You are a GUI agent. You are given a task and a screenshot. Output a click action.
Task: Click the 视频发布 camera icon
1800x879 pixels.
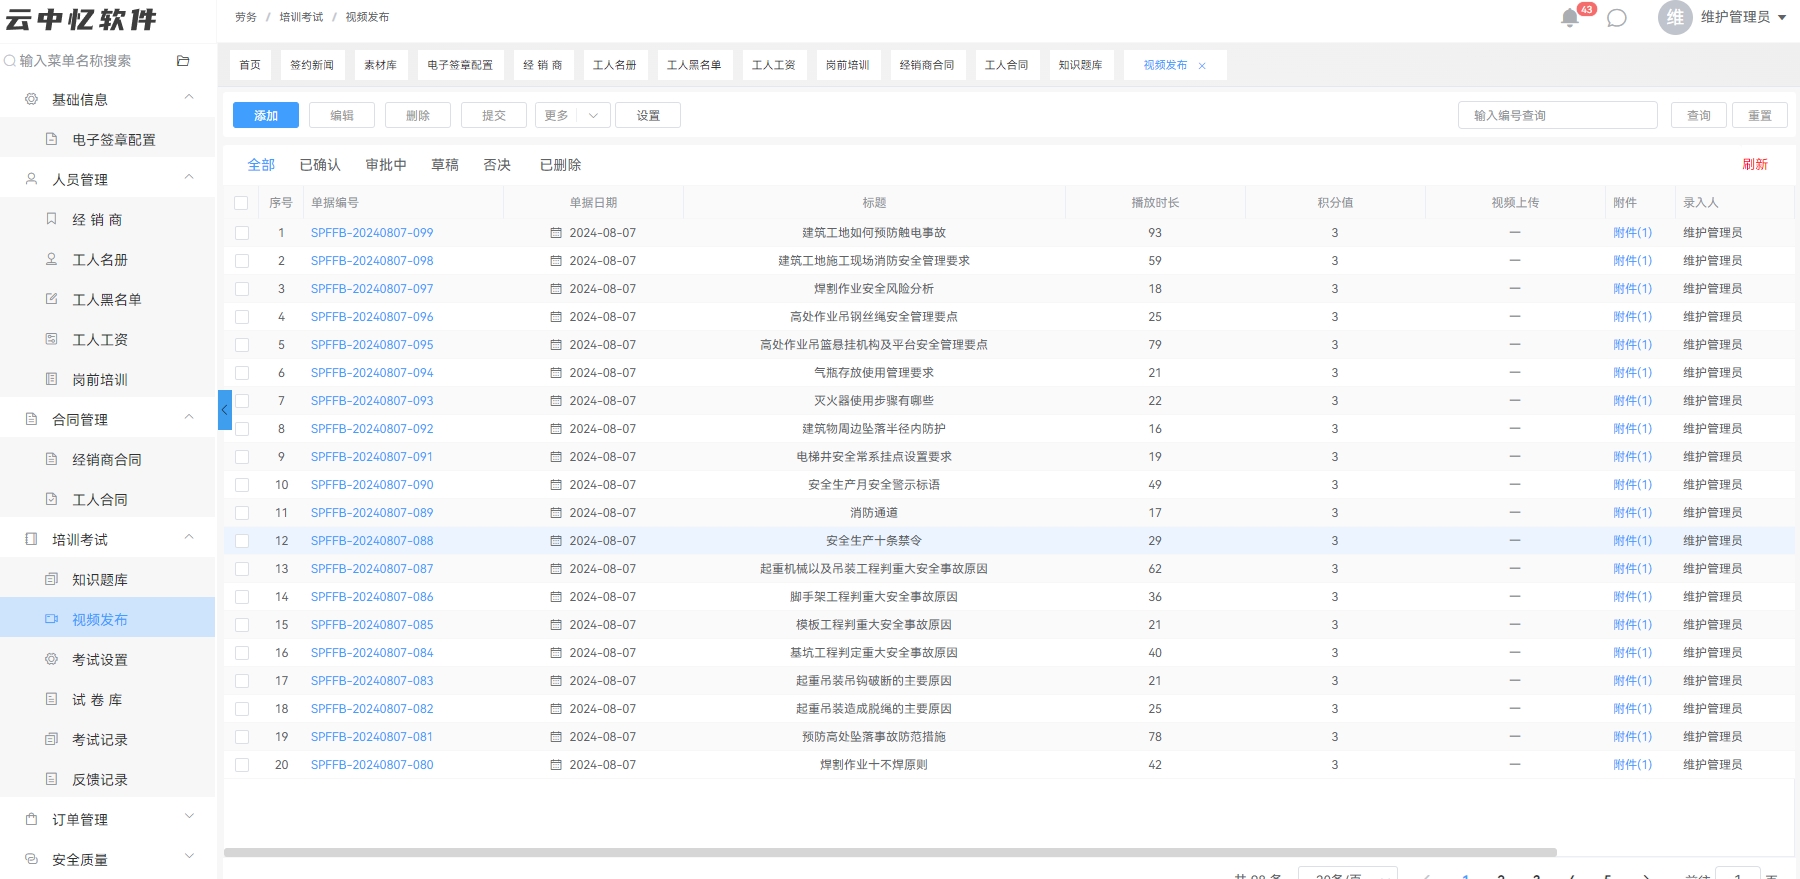coord(51,619)
